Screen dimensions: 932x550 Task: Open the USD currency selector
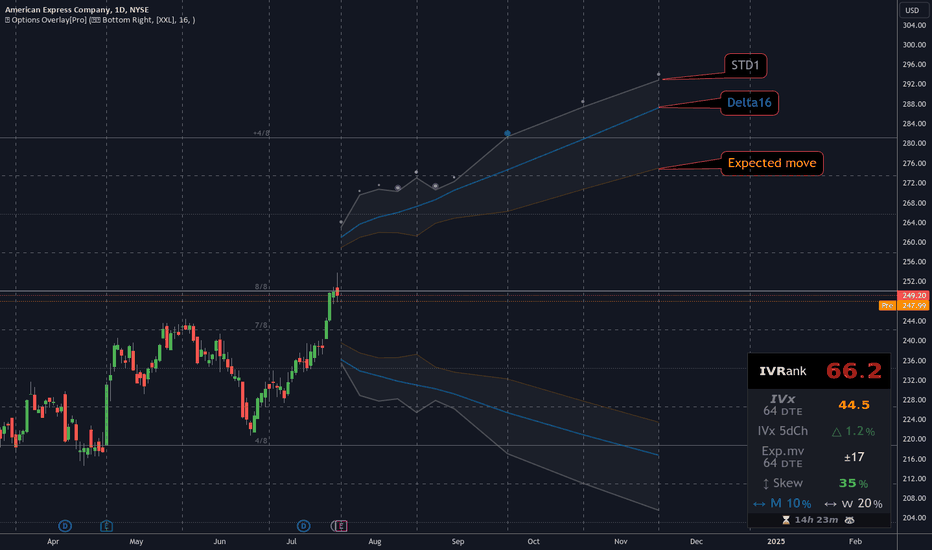[912, 10]
